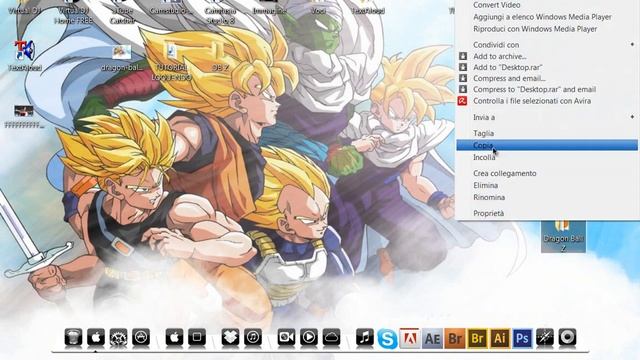Choose Taglia in the context menu
Screen dimensions: 640x360
click(483, 133)
